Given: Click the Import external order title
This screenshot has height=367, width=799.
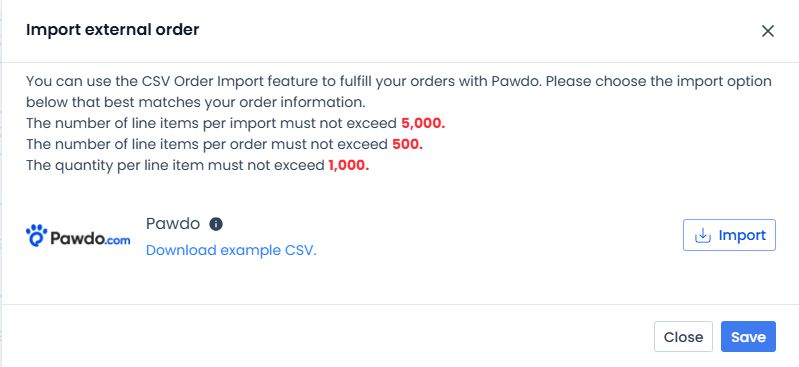Looking at the screenshot, I should 113,30.
